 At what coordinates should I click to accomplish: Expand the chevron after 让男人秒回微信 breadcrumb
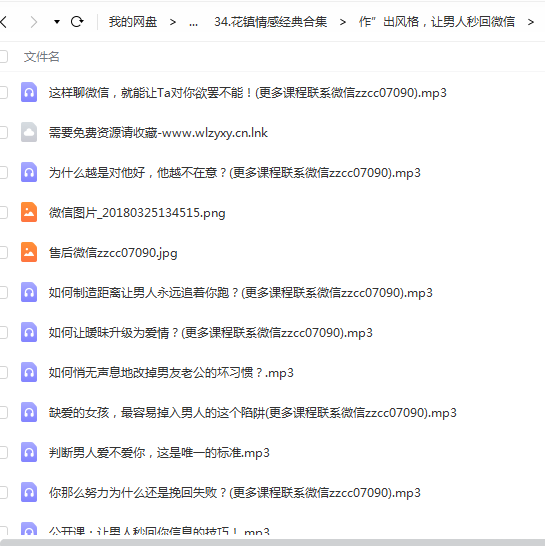[x=530, y=22]
